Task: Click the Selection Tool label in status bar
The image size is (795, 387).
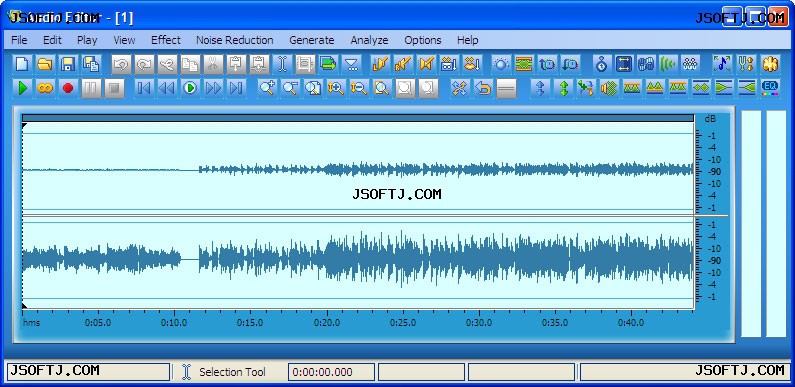Action: 232,372
